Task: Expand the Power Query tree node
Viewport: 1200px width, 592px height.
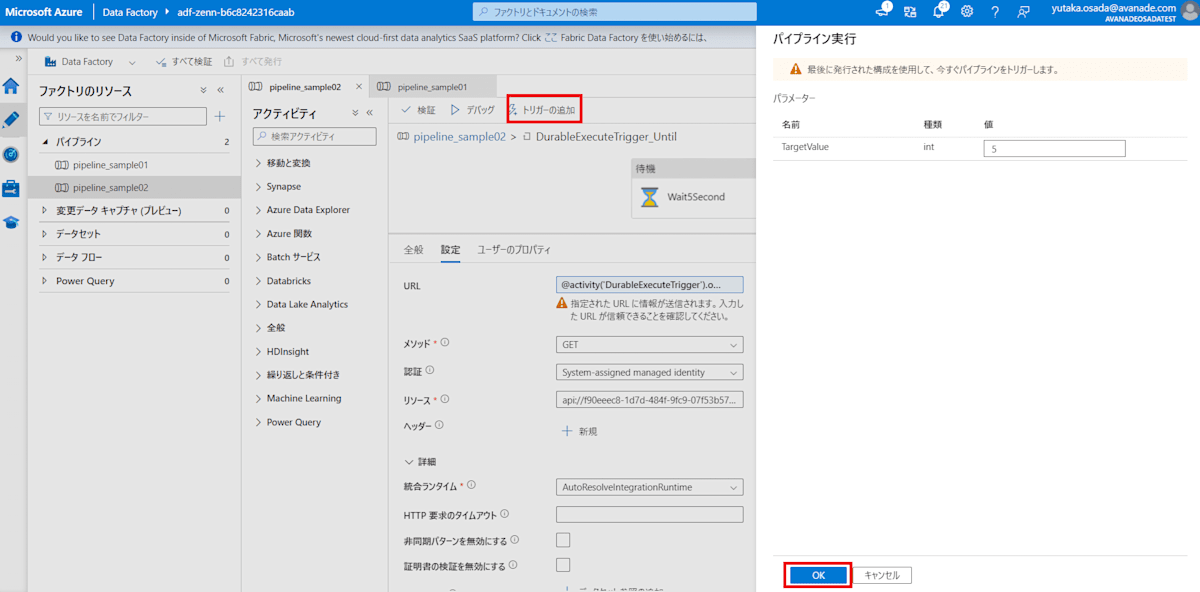Action: pyautogui.click(x=45, y=281)
